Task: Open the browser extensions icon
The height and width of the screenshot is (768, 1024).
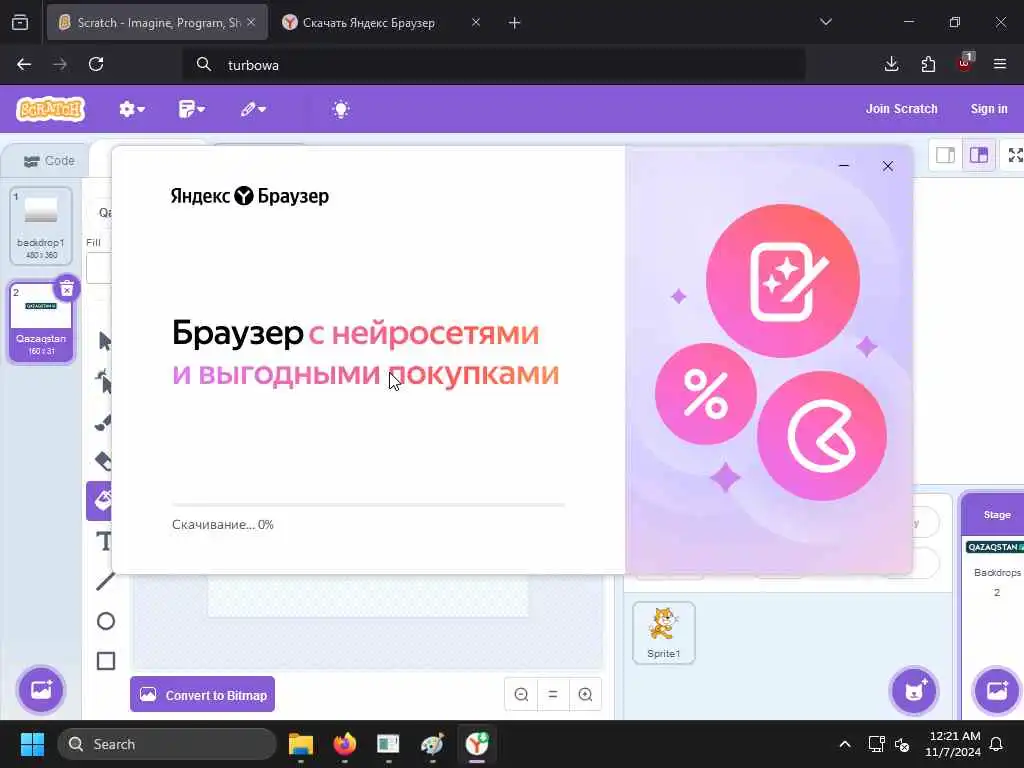Action: 928,64
